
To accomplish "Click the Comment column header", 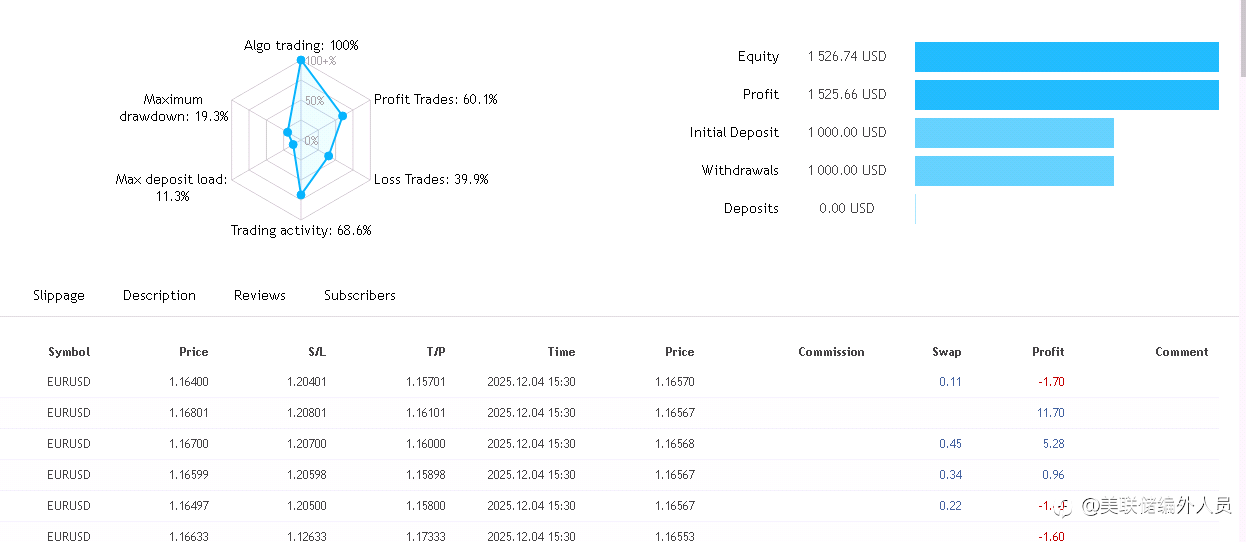I will pyautogui.click(x=1181, y=352).
